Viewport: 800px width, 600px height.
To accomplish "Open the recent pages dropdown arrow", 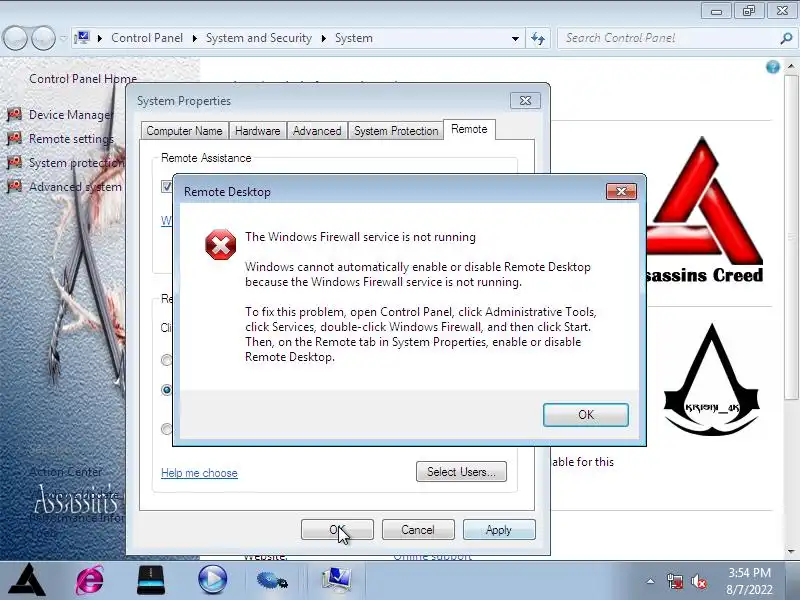I will pyautogui.click(x=63, y=38).
